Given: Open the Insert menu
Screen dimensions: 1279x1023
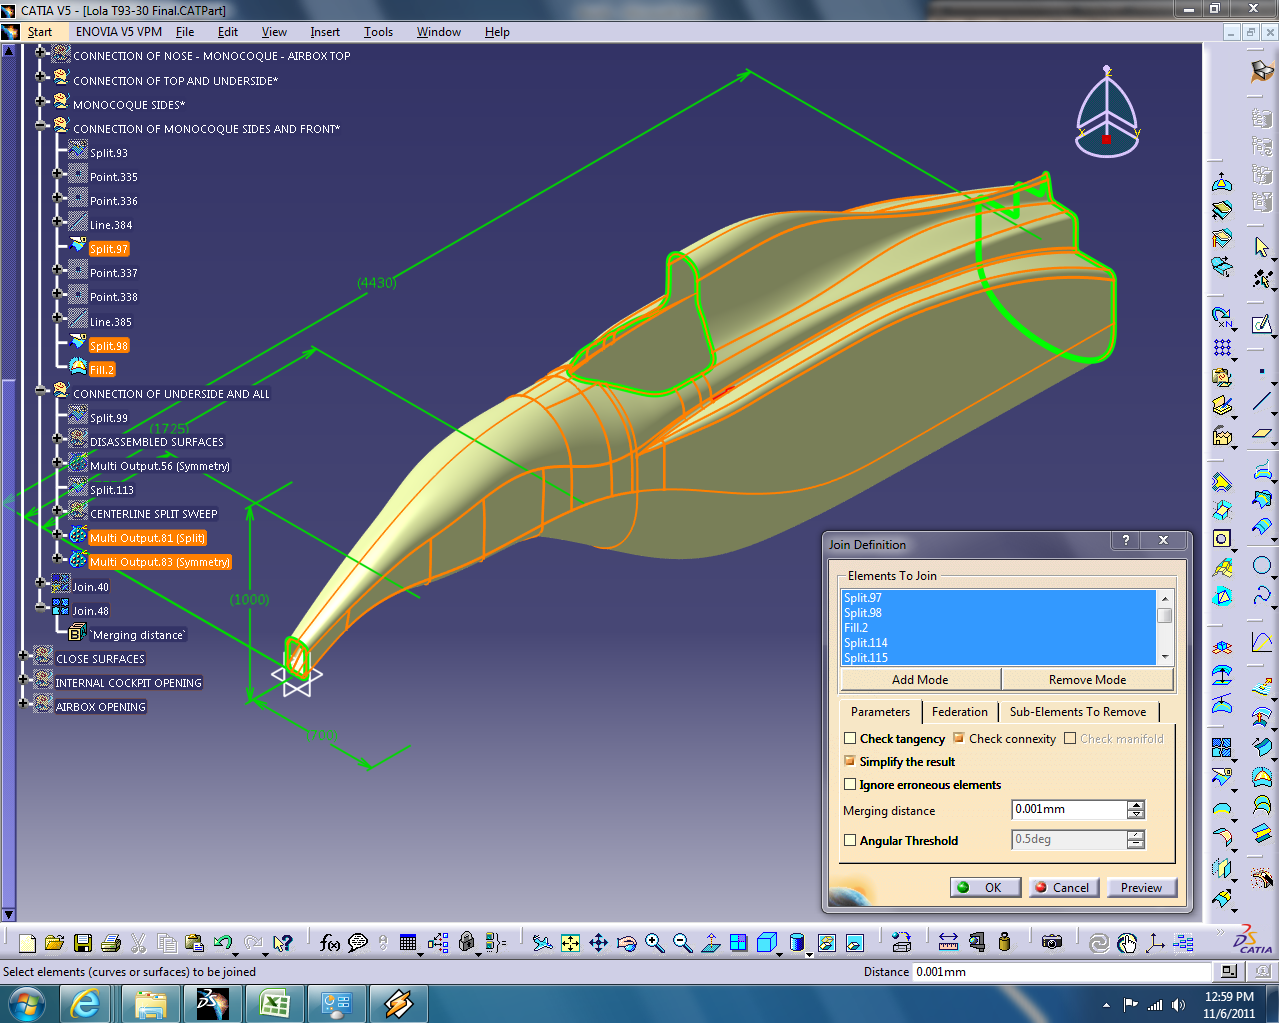Looking at the screenshot, I should click(x=325, y=32).
